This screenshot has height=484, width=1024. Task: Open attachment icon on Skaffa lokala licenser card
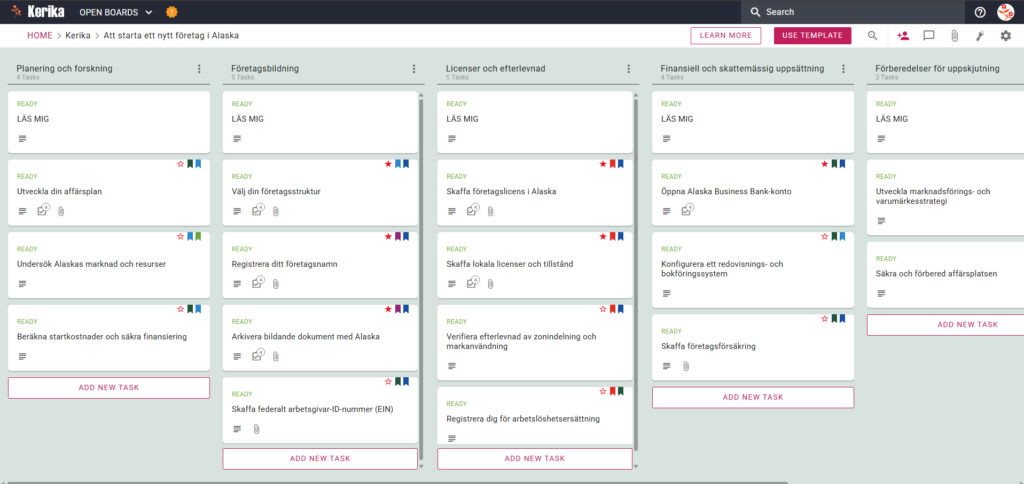click(x=490, y=283)
